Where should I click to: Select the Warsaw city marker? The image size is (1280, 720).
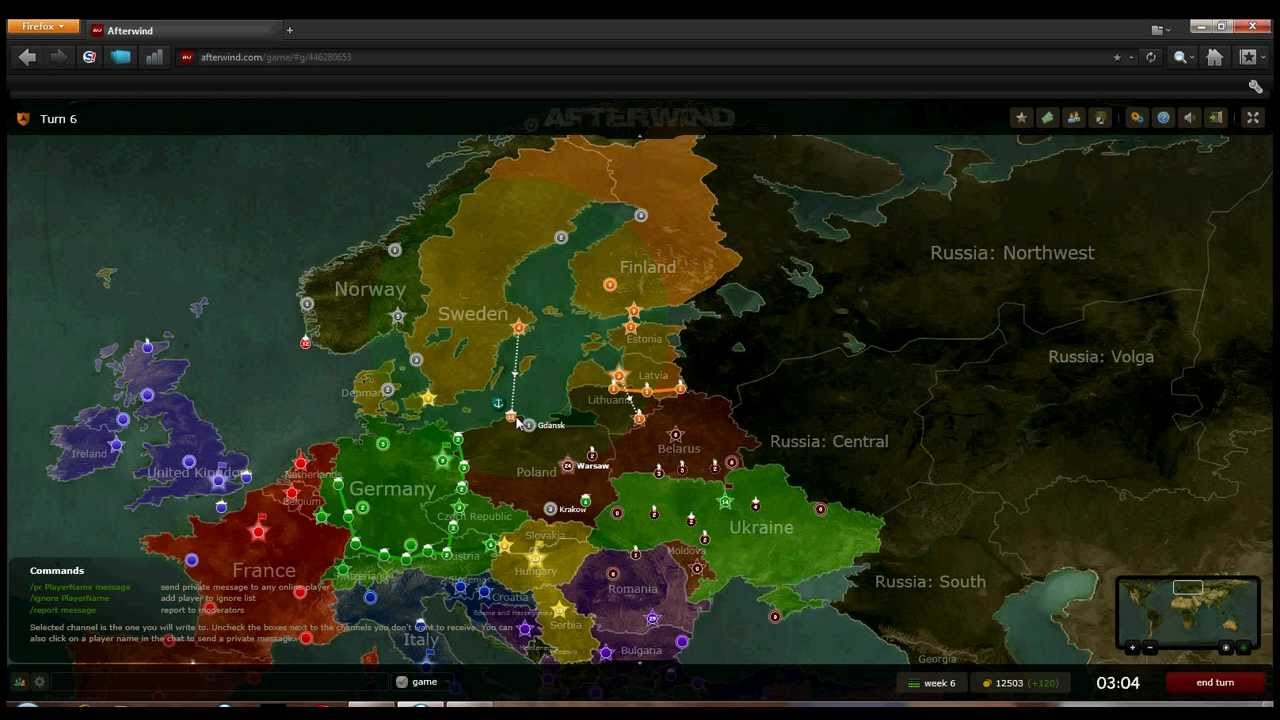pos(568,466)
